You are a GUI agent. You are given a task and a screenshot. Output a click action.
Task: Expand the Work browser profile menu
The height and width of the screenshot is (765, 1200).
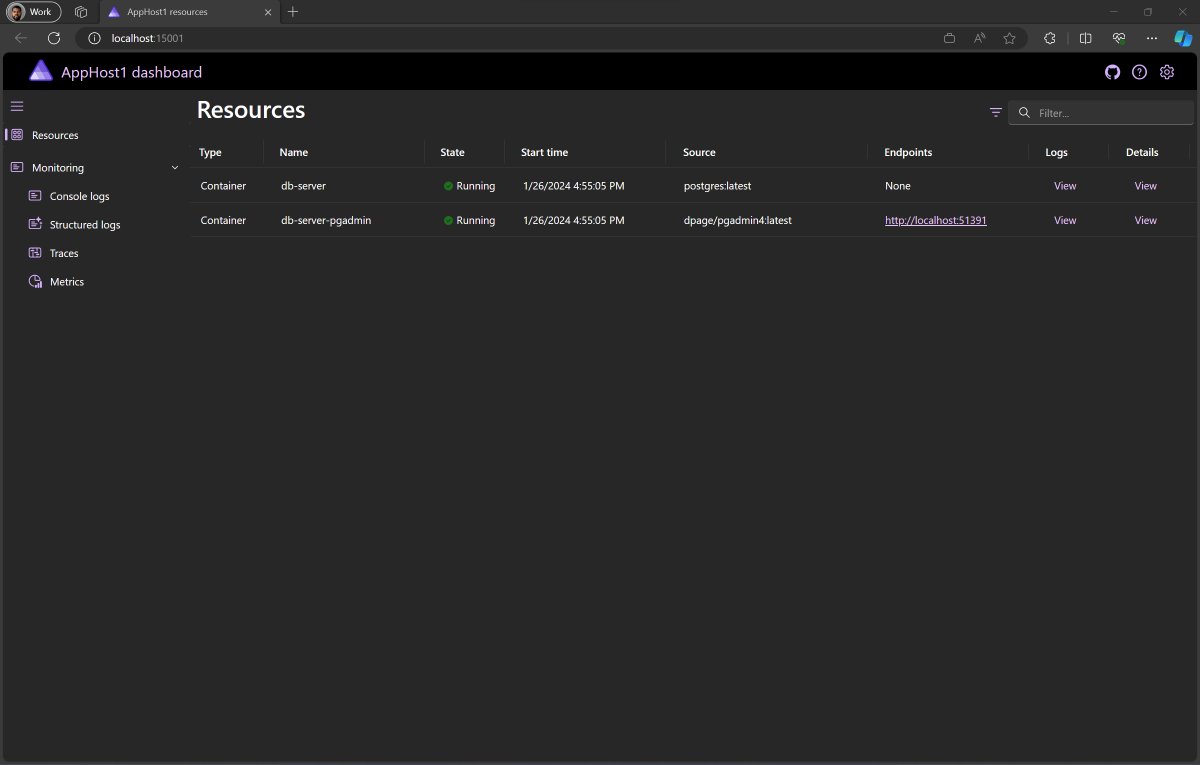33,11
